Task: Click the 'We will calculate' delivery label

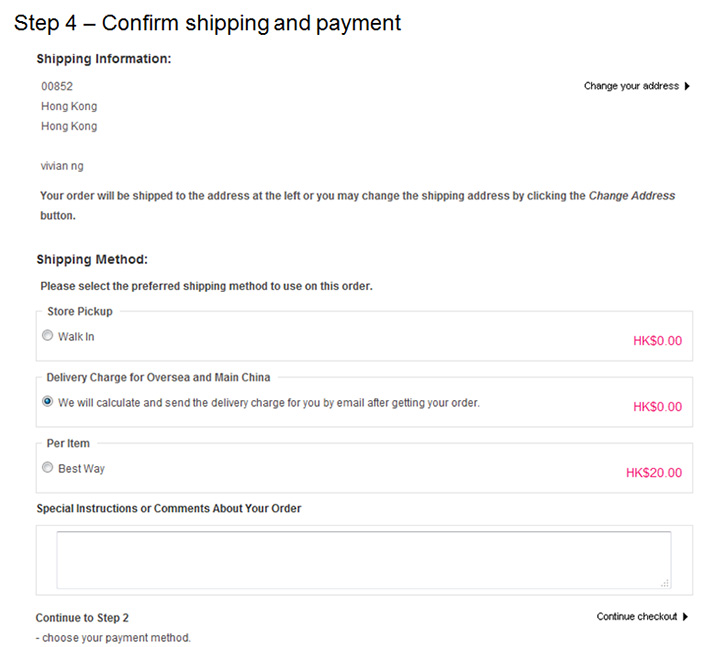Action: pyautogui.click(x=269, y=403)
